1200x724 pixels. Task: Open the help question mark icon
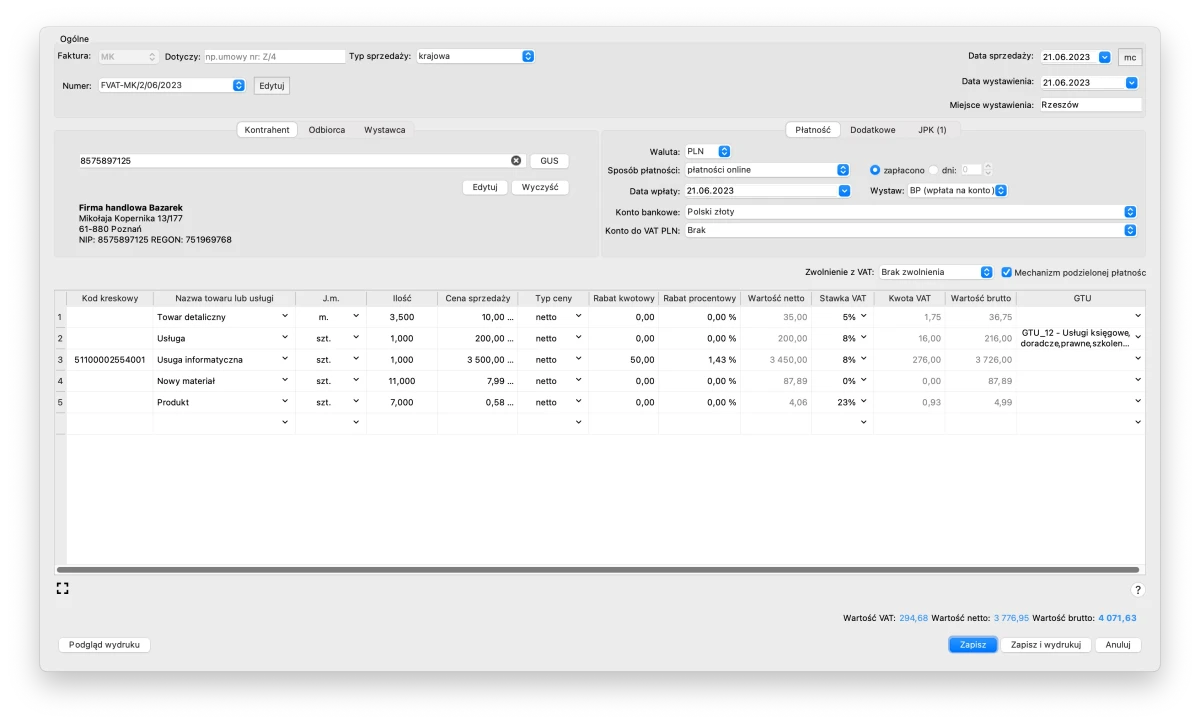click(x=1137, y=590)
